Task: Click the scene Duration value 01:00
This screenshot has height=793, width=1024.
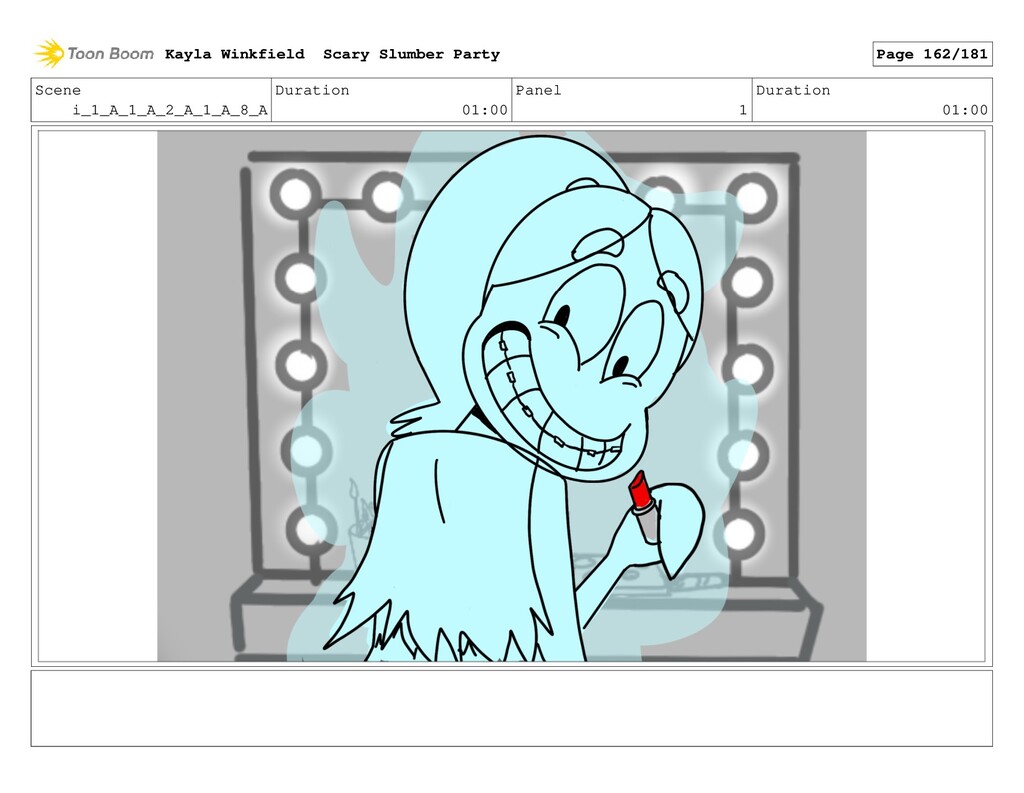Action: pyautogui.click(x=485, y=110)
